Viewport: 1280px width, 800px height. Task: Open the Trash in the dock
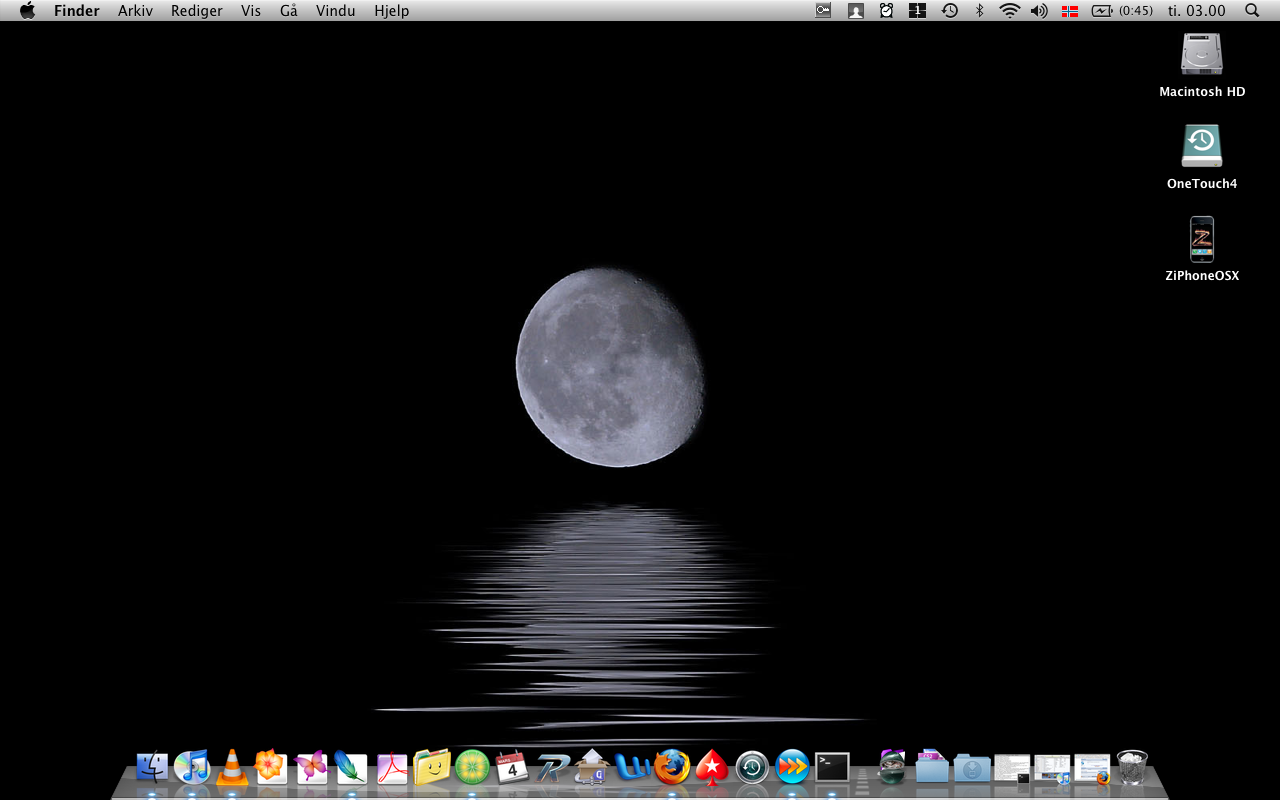(x=1132, y=767)
